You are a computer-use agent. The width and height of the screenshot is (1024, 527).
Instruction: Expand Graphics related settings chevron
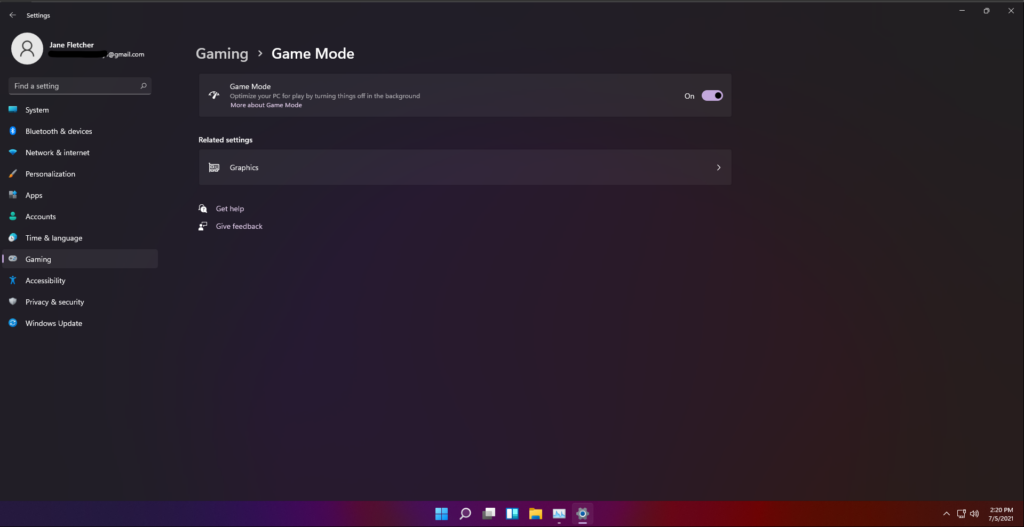click(718, 168)
